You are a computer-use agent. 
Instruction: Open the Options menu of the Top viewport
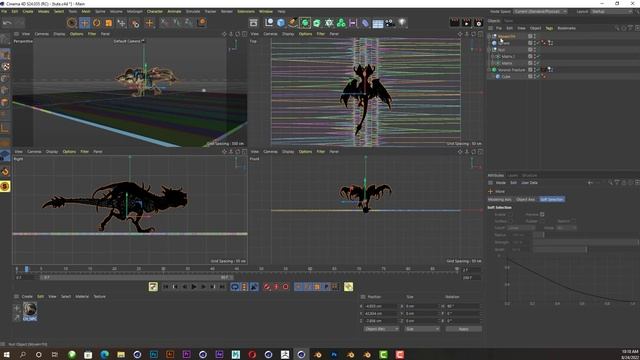point(305,34)
